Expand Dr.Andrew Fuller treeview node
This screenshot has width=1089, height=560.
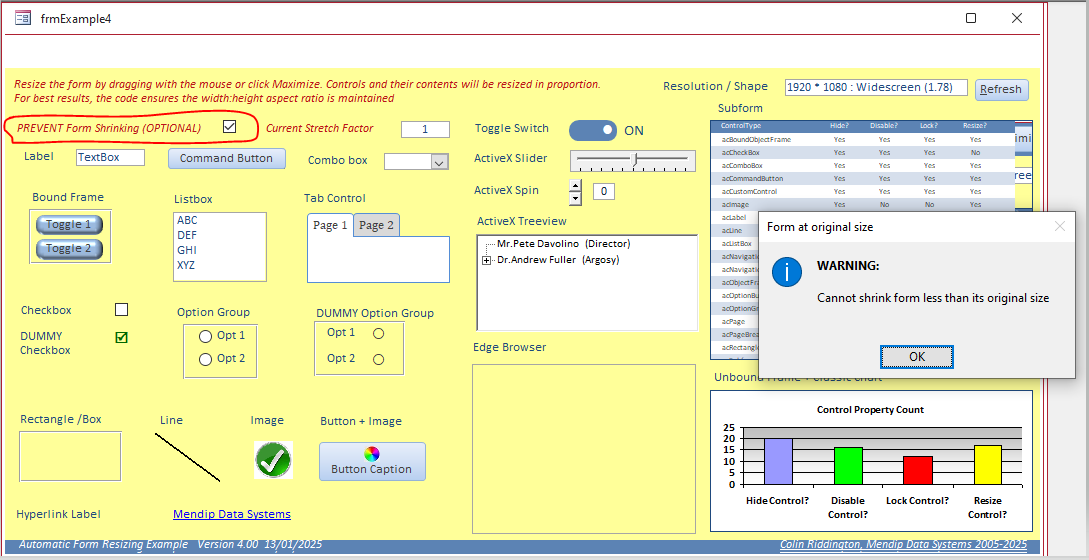pos(487,261)
